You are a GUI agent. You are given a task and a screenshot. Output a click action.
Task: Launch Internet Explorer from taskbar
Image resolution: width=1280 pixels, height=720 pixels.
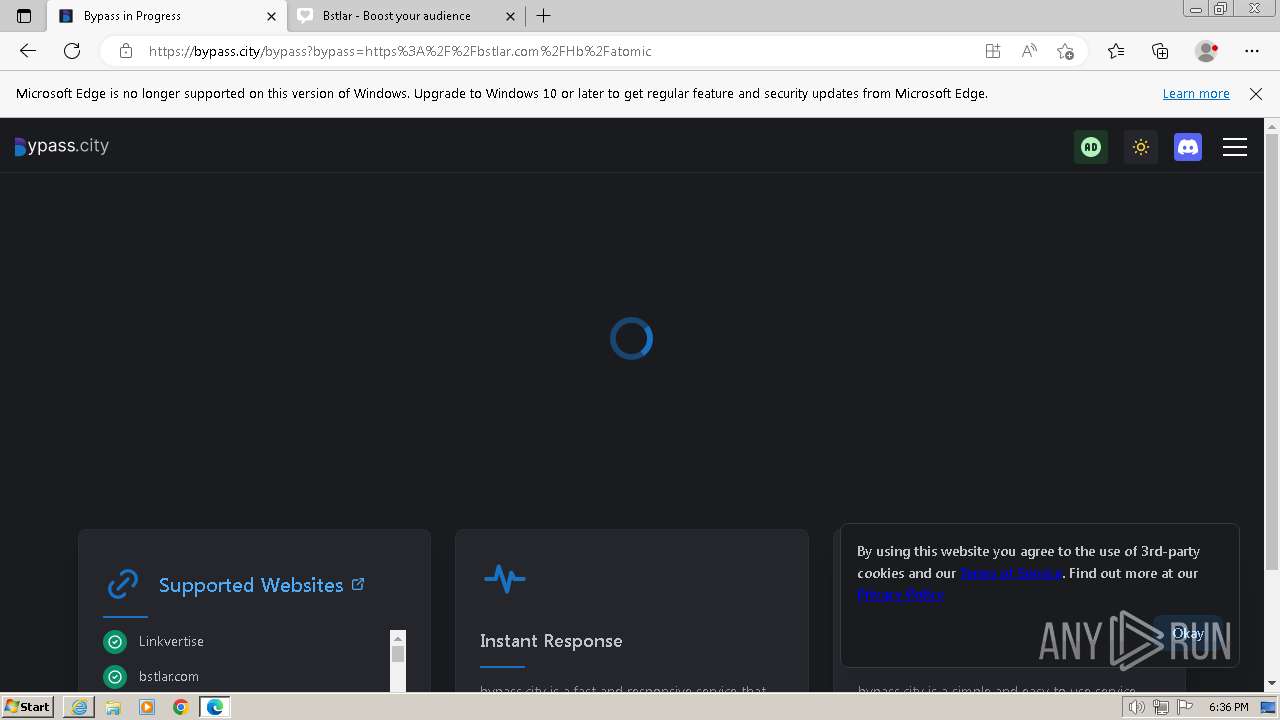pyautogui.click(x=79, y=707)
